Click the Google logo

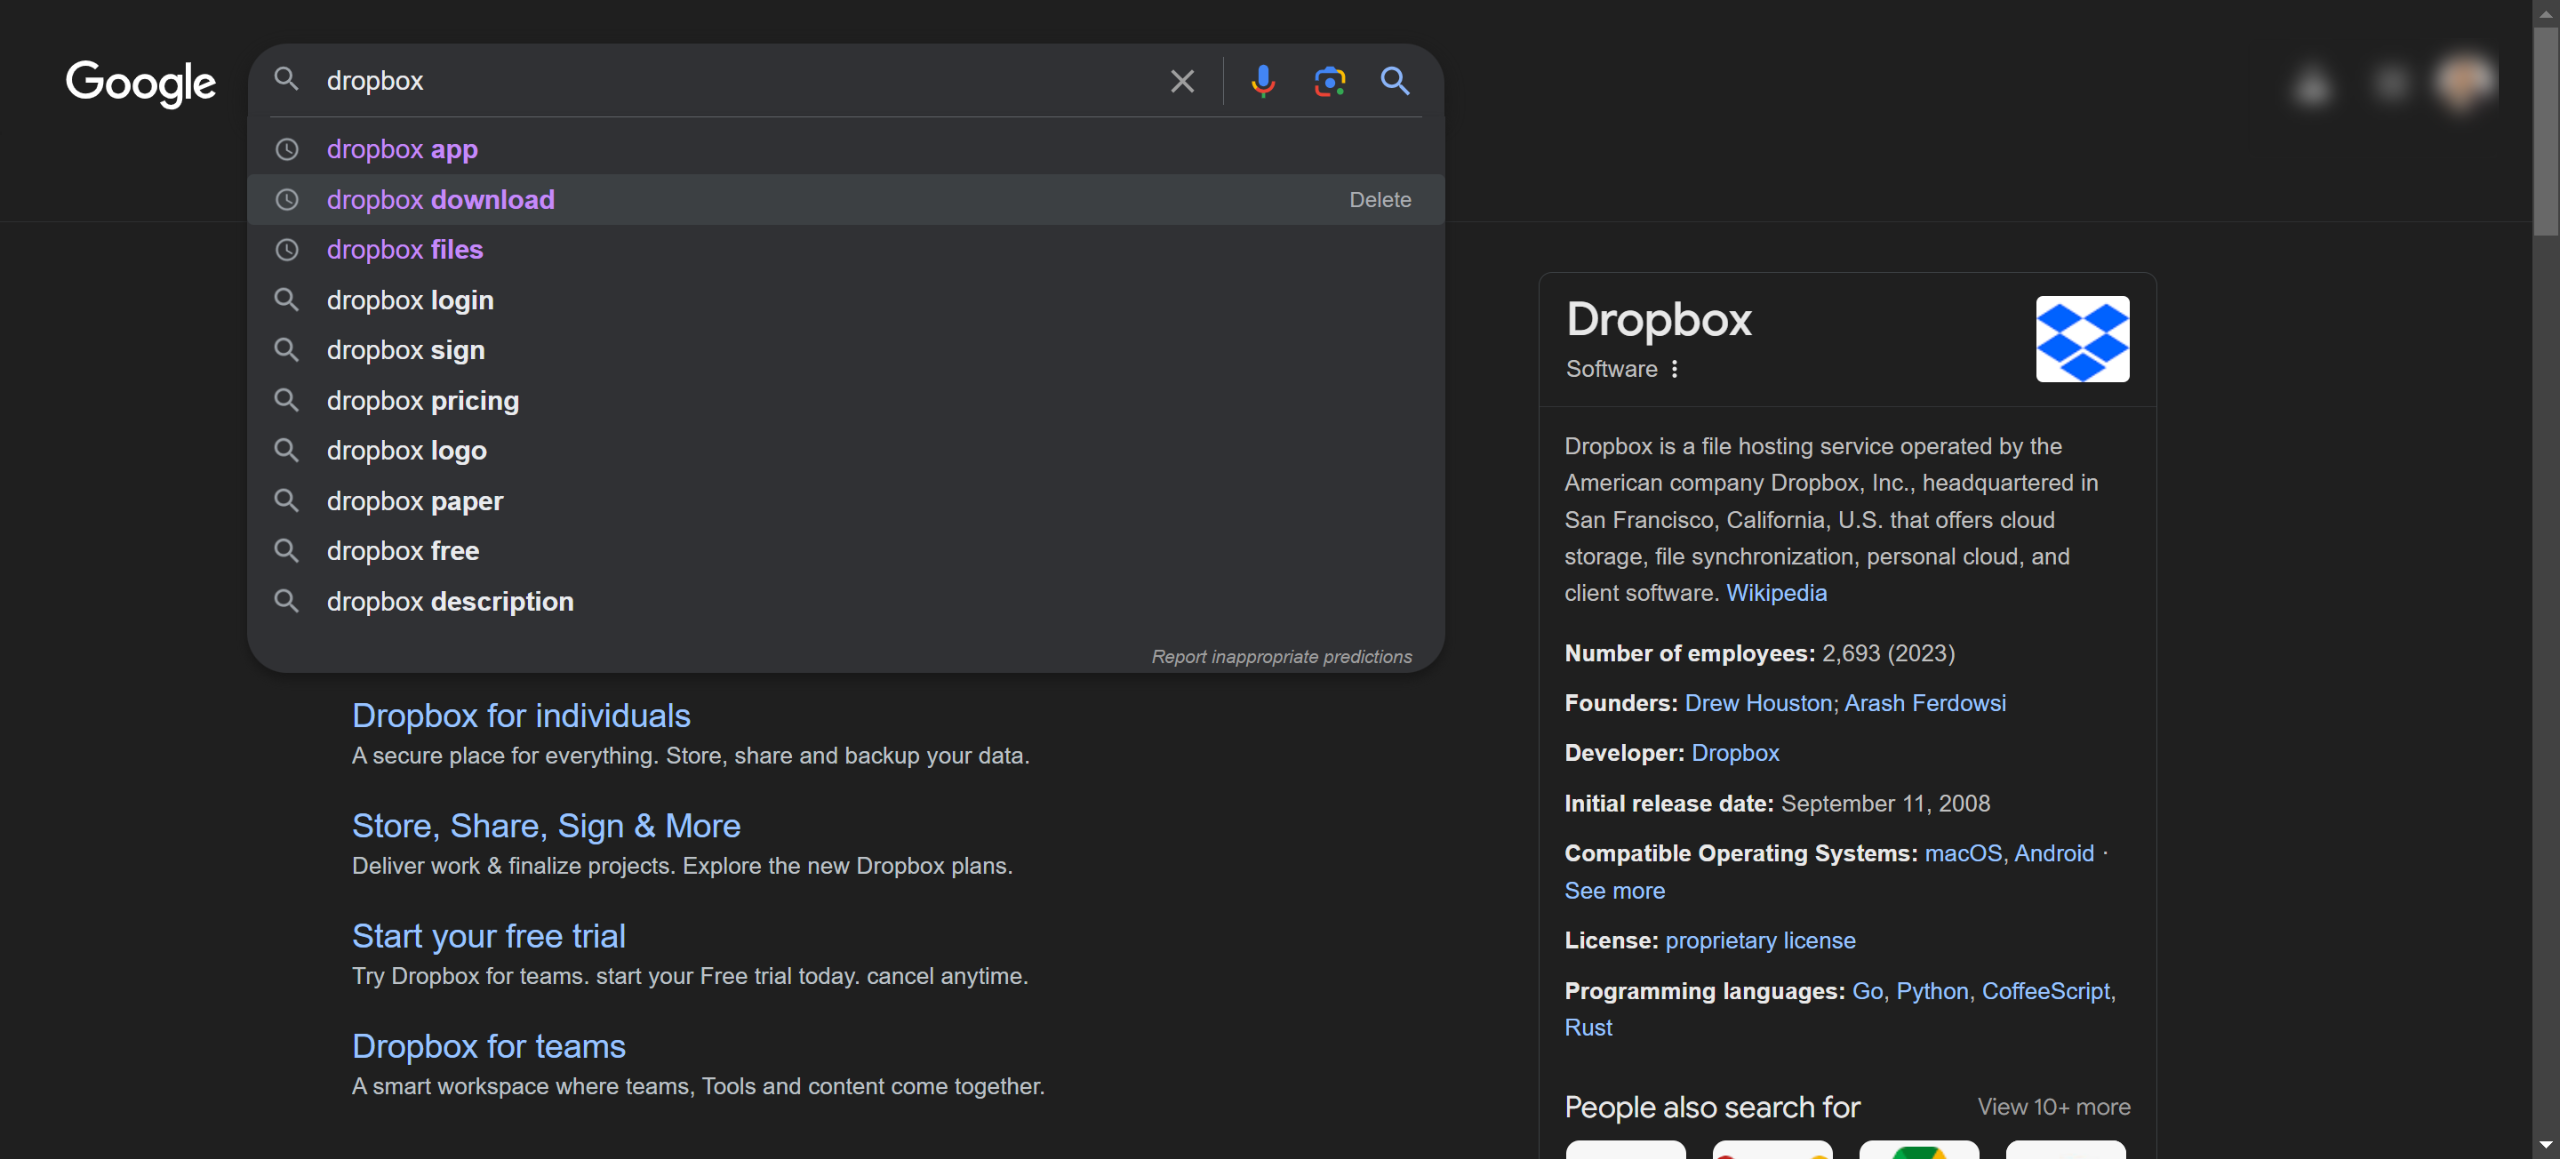141,83
